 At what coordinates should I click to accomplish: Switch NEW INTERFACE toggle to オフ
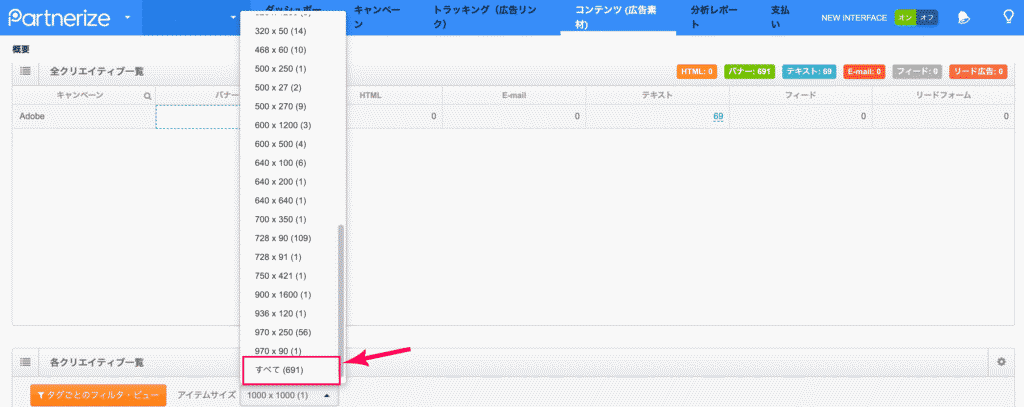pos(926,18)
